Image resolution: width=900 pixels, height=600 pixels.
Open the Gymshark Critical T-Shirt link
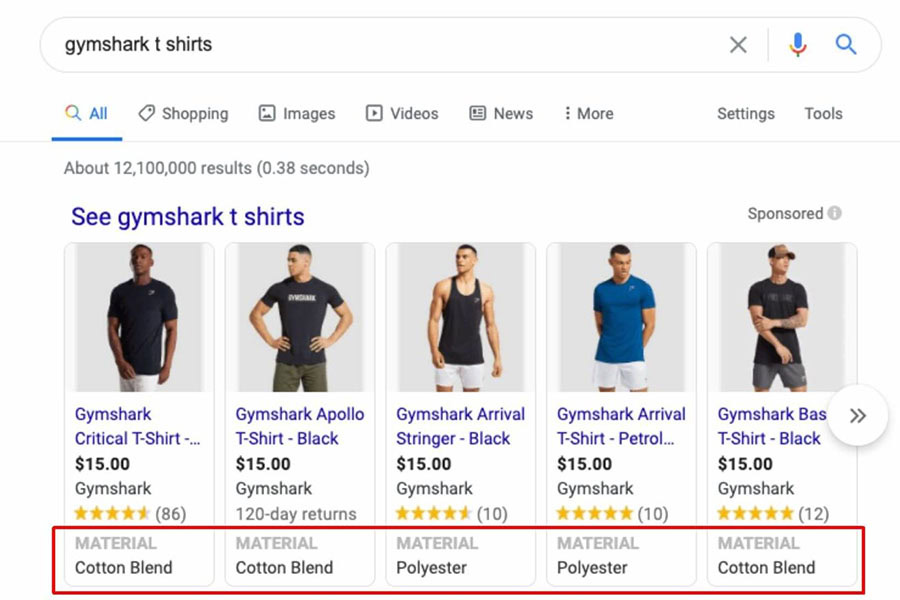tap(137, 426)
